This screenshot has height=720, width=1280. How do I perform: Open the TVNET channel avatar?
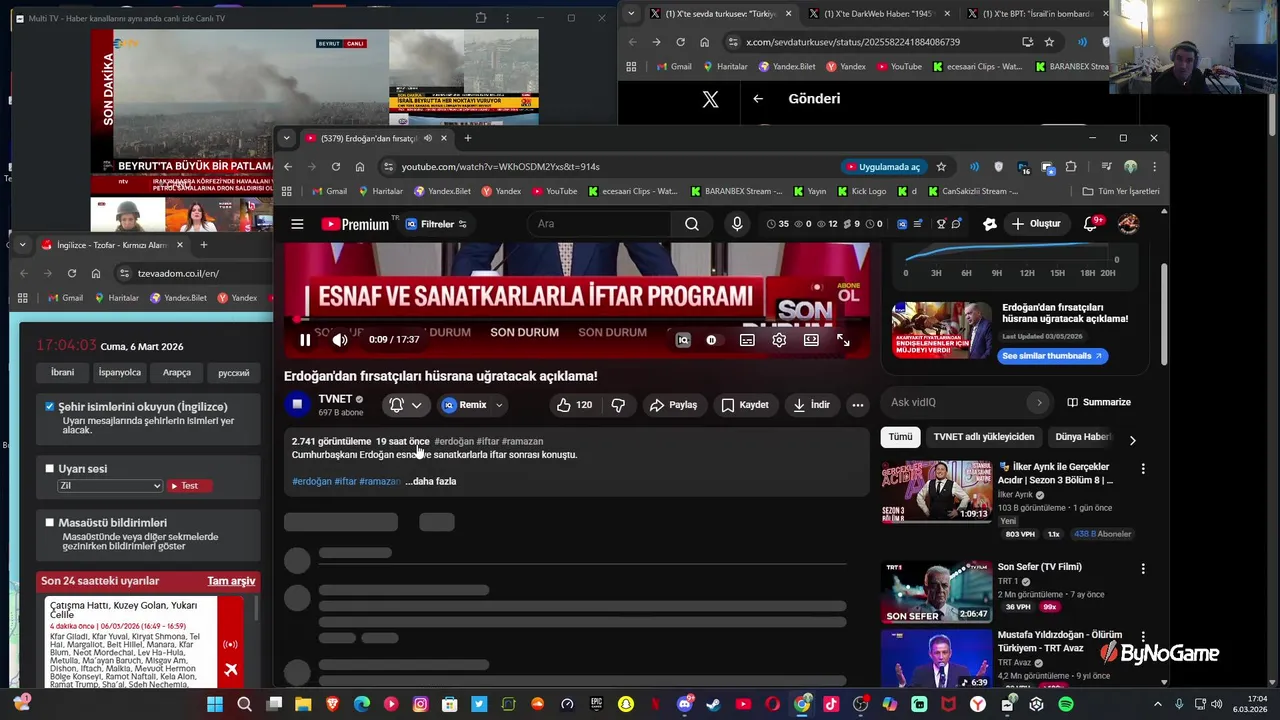click(x=297, y=405)
